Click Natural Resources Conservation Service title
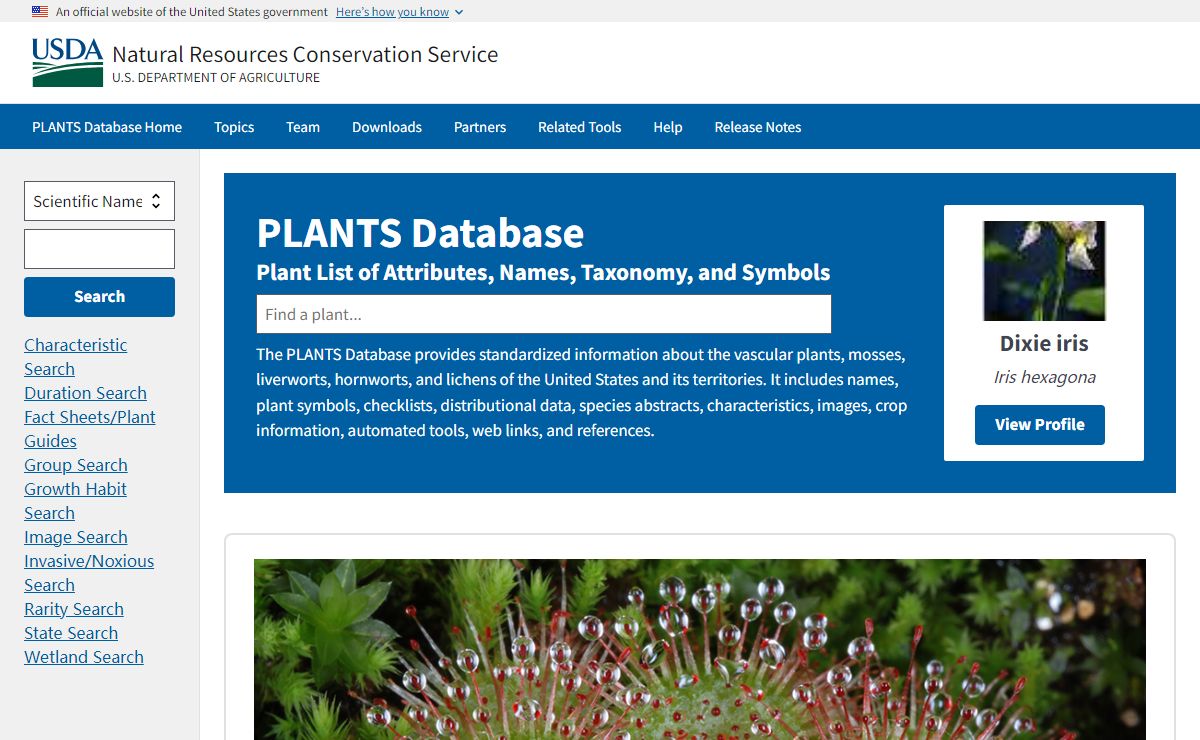Image resolution: width=1200 pixels, height=740 pixels. click(x=305, y=54)
